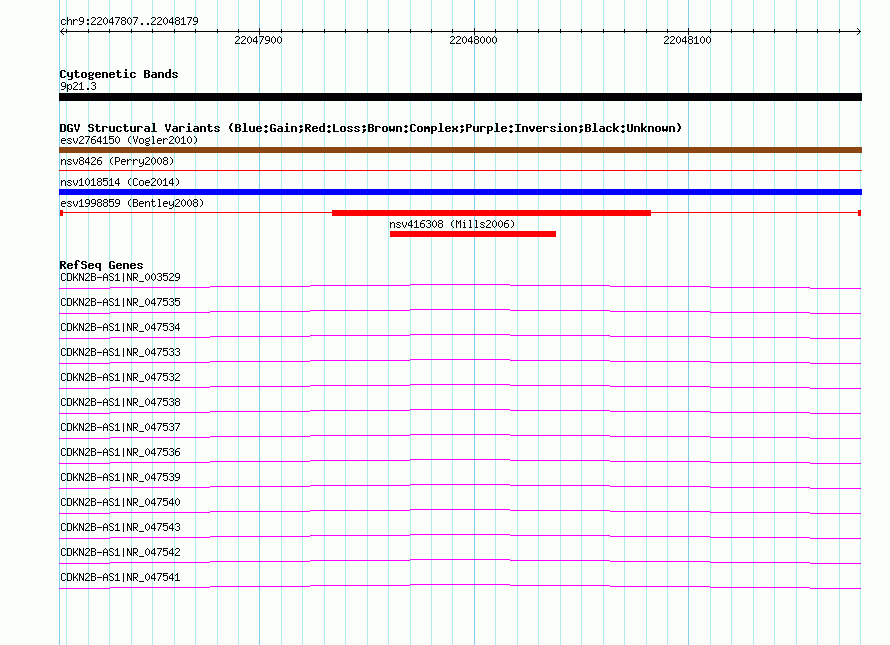Select the brown esv2764150 complex variant bar
Viewport: 890px width, 645px height.
point(460,150)
